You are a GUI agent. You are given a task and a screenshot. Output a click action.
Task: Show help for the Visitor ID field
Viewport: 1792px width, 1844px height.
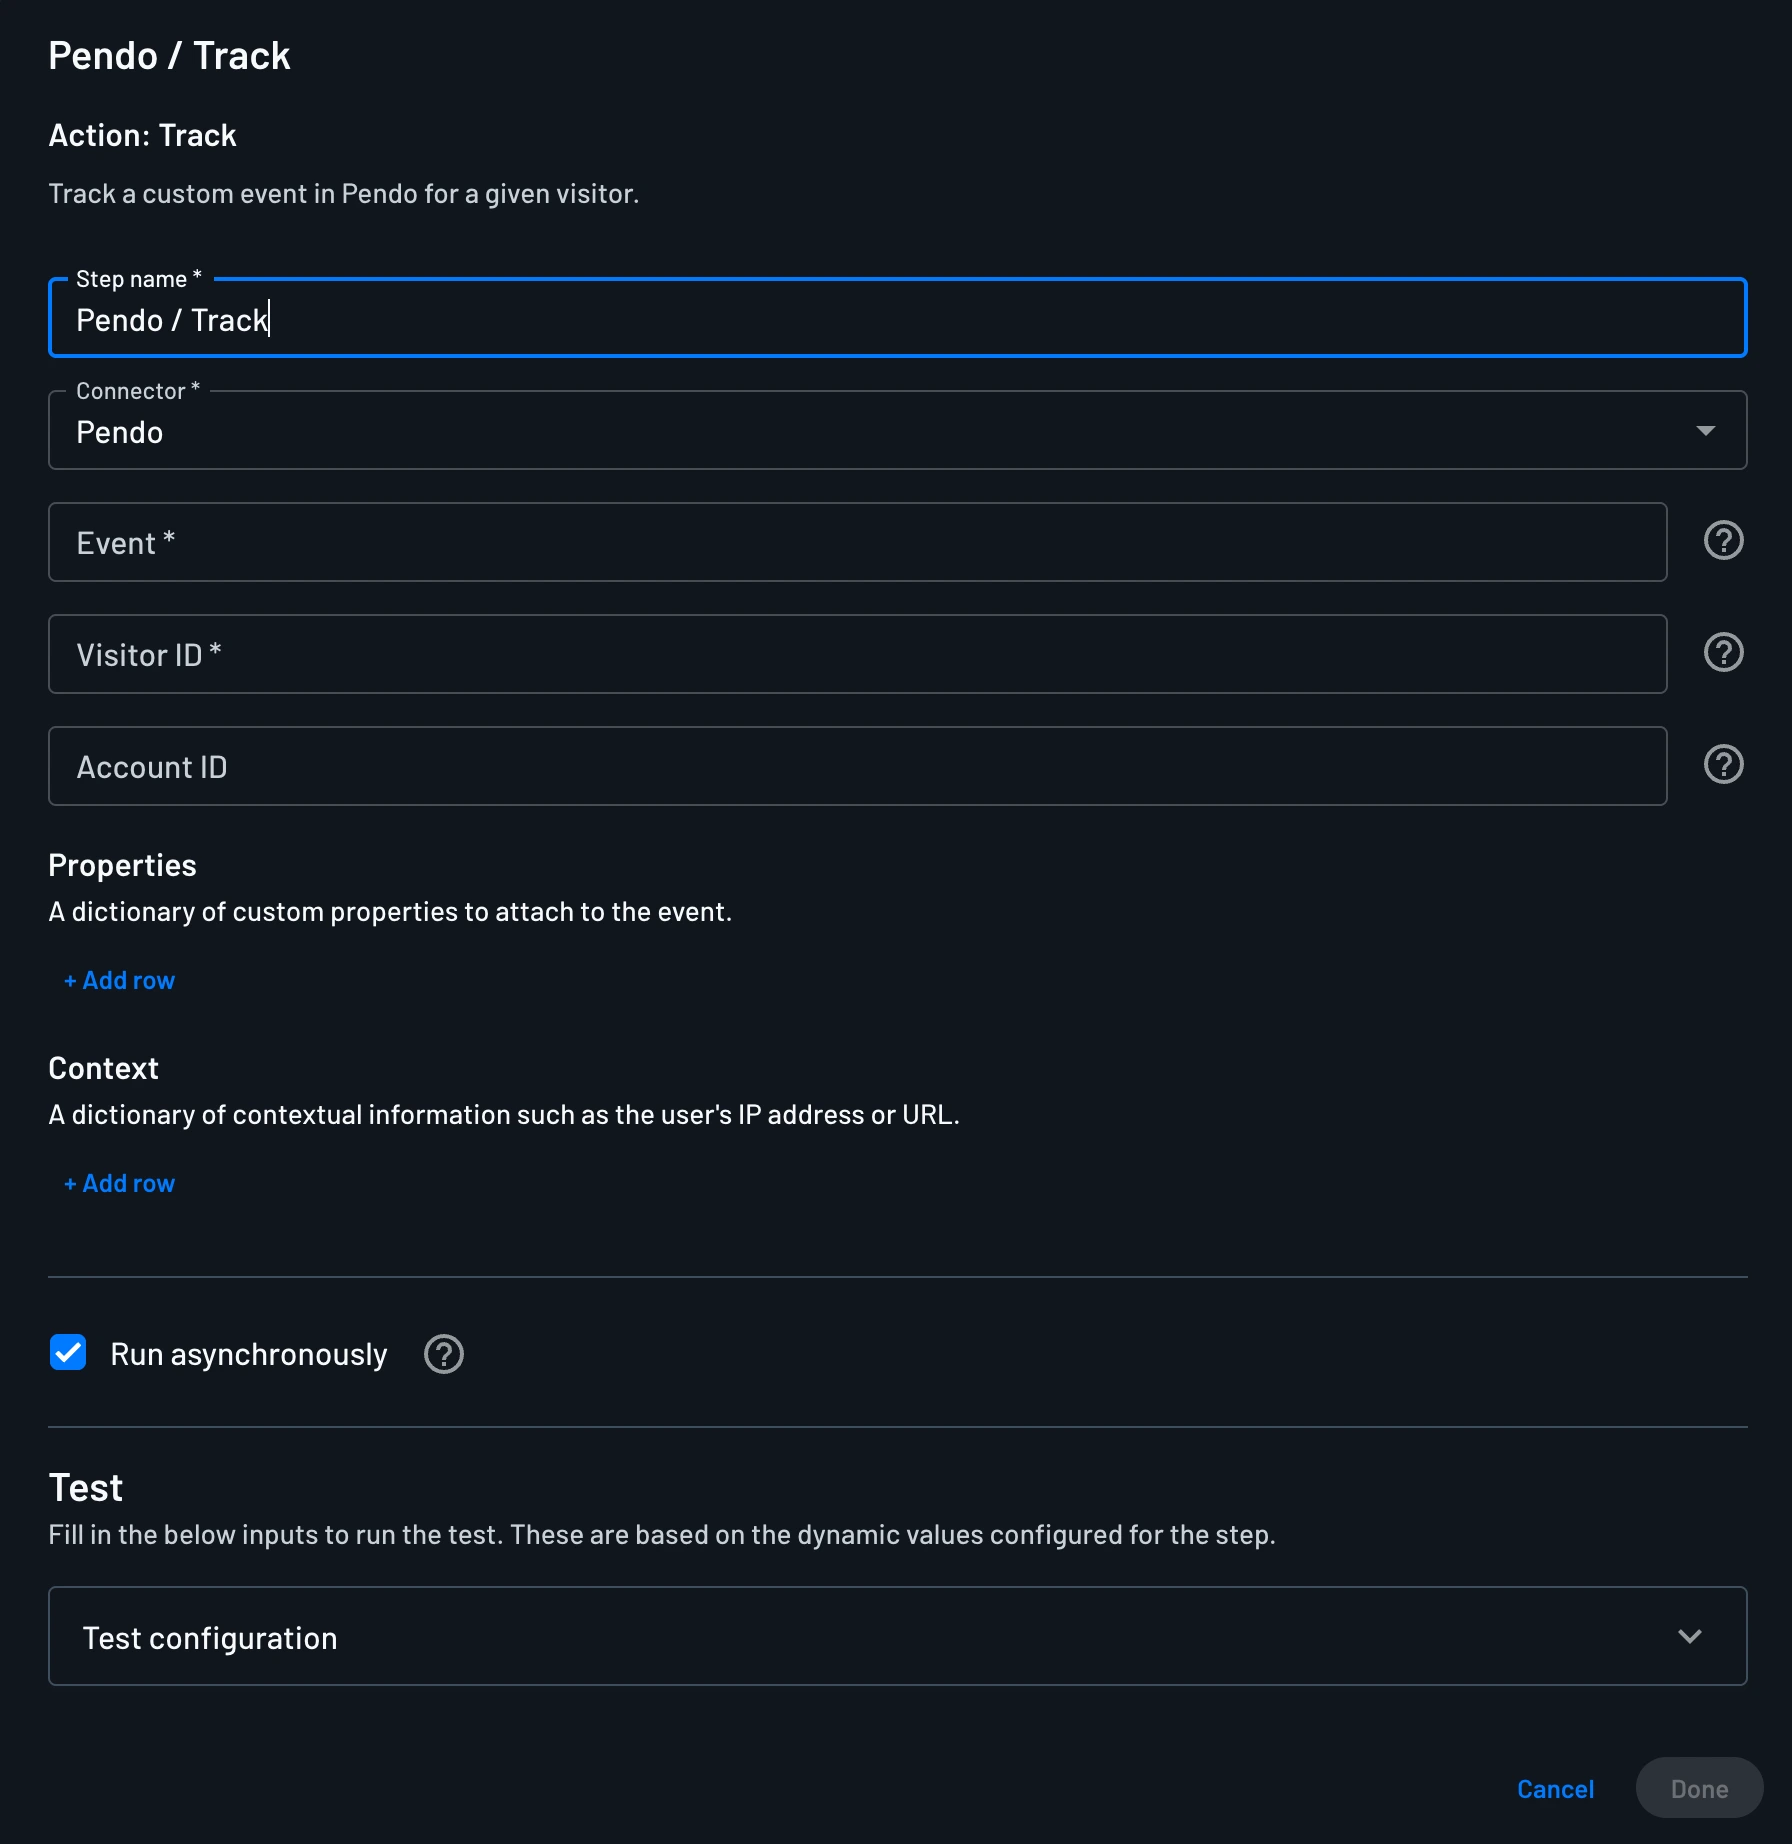click(x=1723, y=653)
